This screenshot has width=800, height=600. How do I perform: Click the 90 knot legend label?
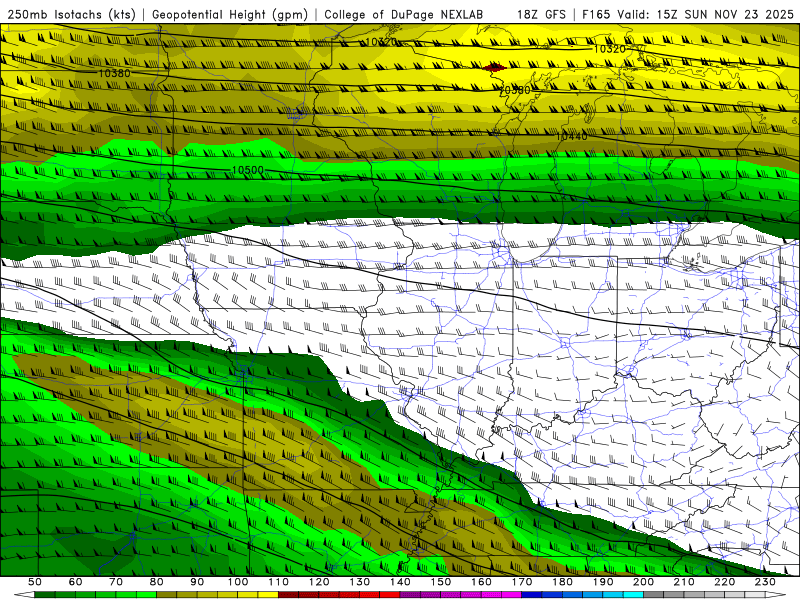click(x=197, y=582)
